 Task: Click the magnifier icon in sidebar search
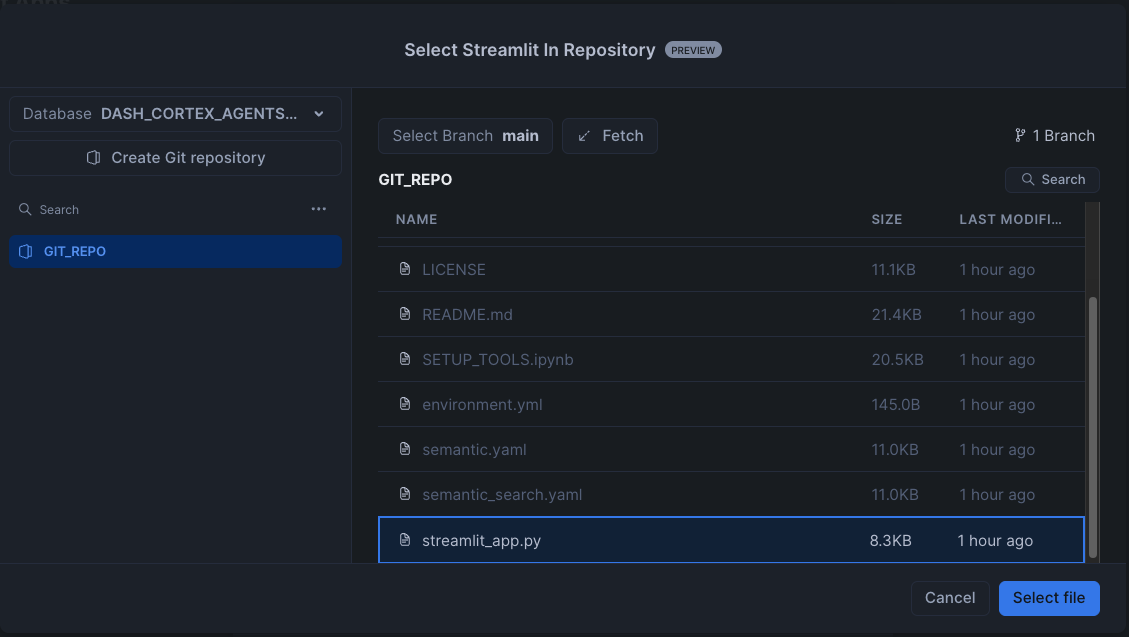[x=25, y=209]
